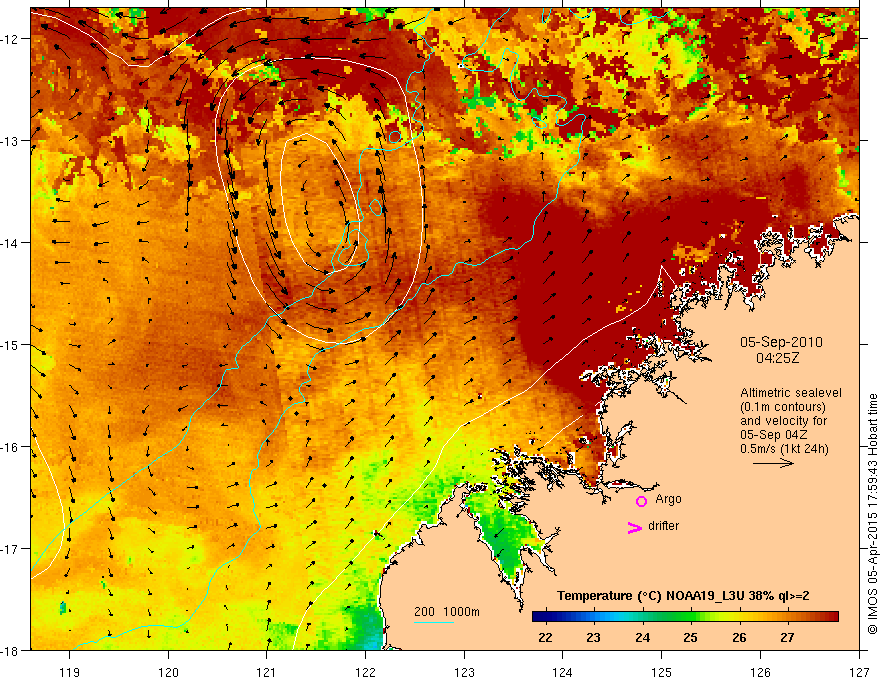Click the colorbar tick label '24'

point(643,638)
